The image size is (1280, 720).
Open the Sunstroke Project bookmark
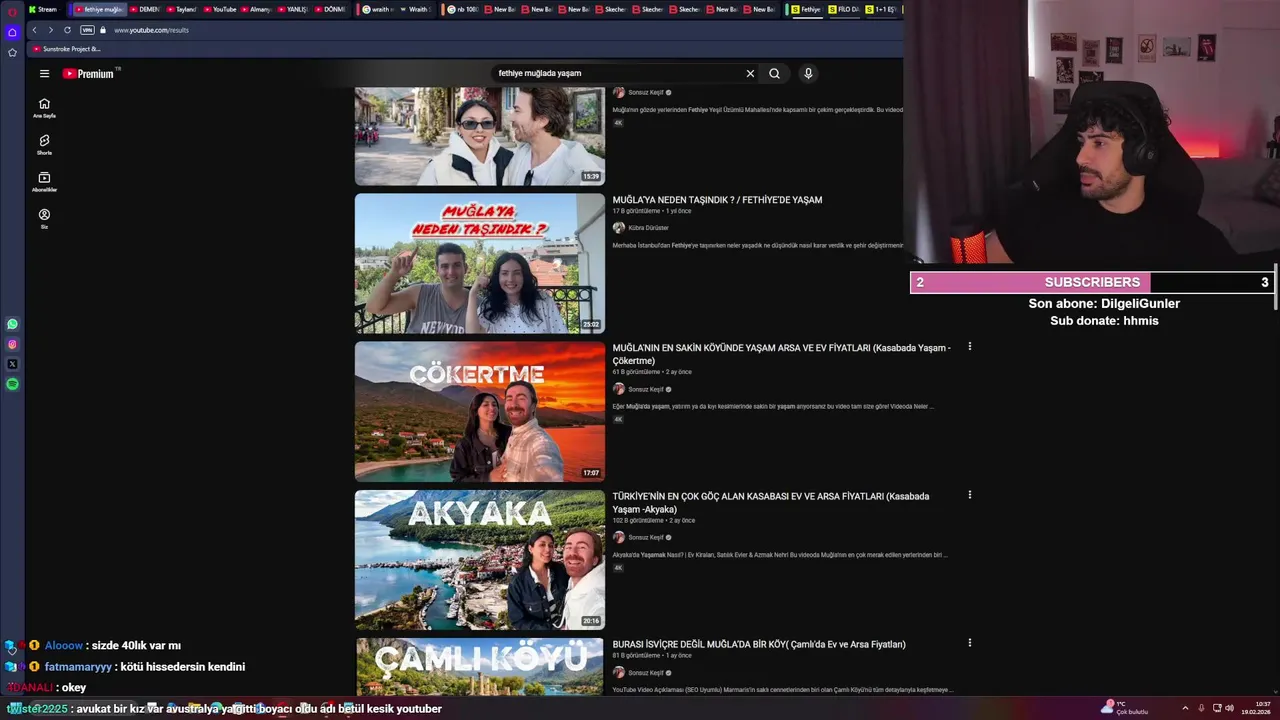(66, 49)
